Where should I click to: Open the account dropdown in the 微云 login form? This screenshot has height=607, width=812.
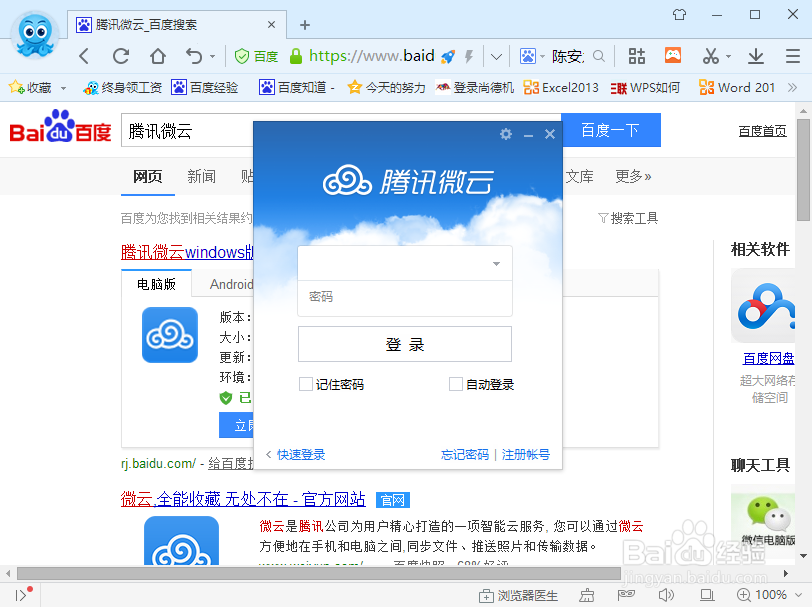(496, 262)
